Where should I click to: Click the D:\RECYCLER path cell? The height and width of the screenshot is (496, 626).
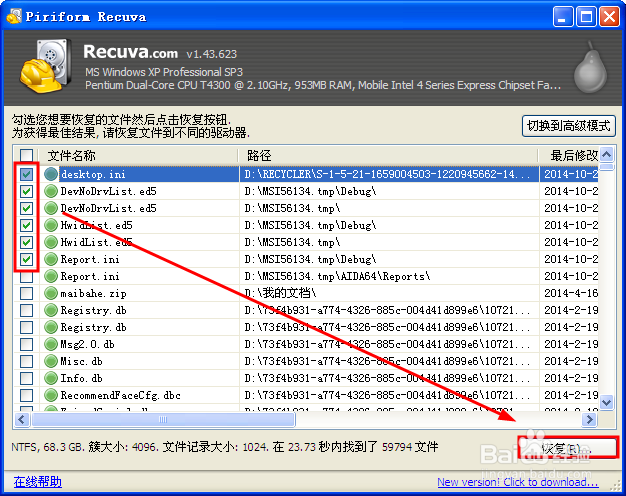(387, 175)
